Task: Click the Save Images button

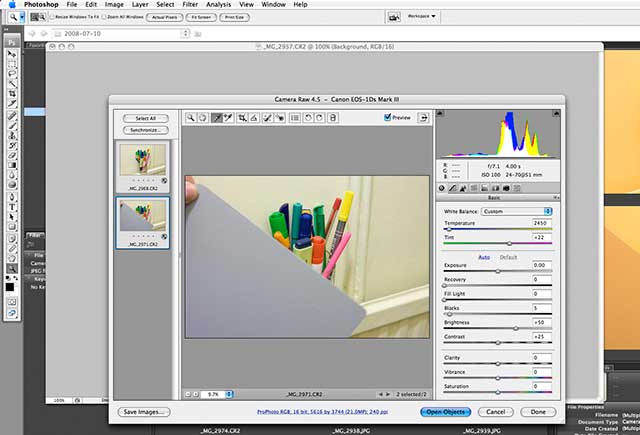Action: 144,412
